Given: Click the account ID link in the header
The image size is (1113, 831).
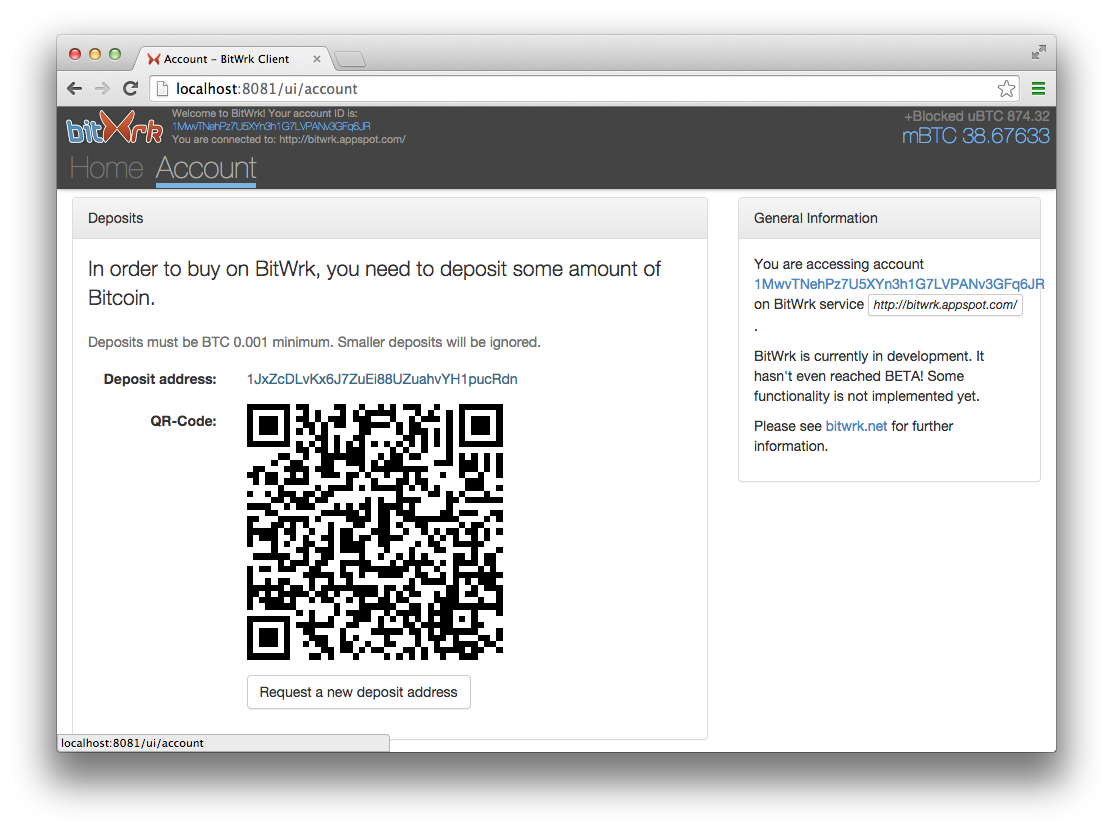Looking at the screenshot, I should [271, 126].
